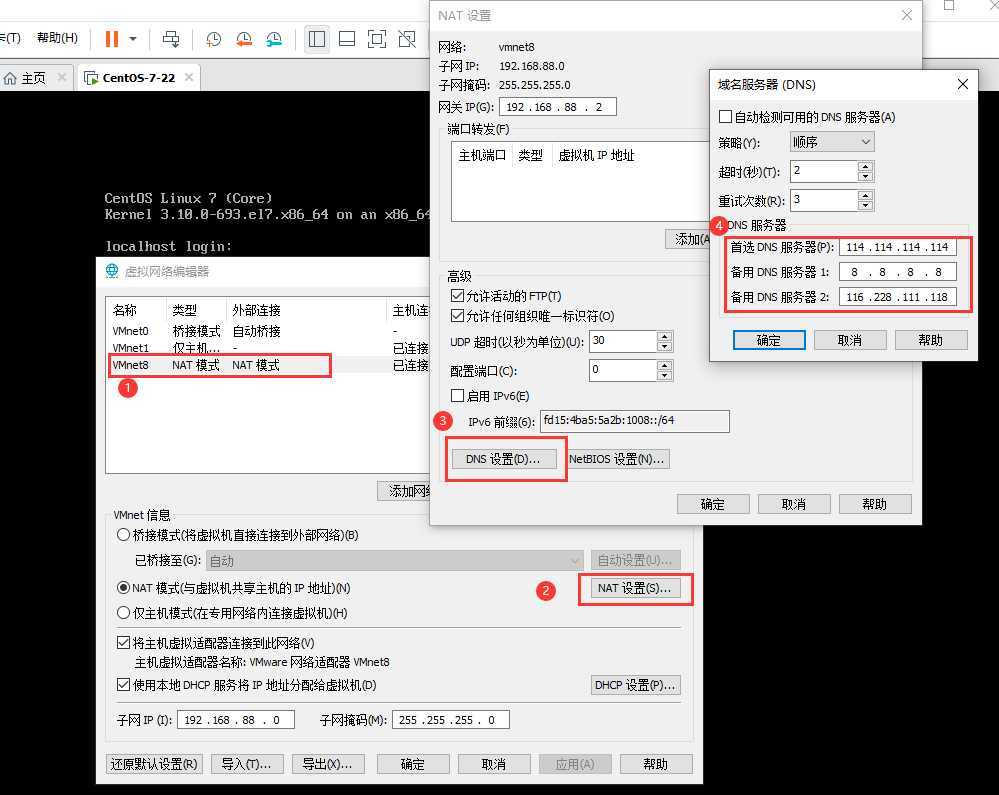Select the VMnet0 row in network list
This screenshot has height=795, width=999.
coord(268,331)
